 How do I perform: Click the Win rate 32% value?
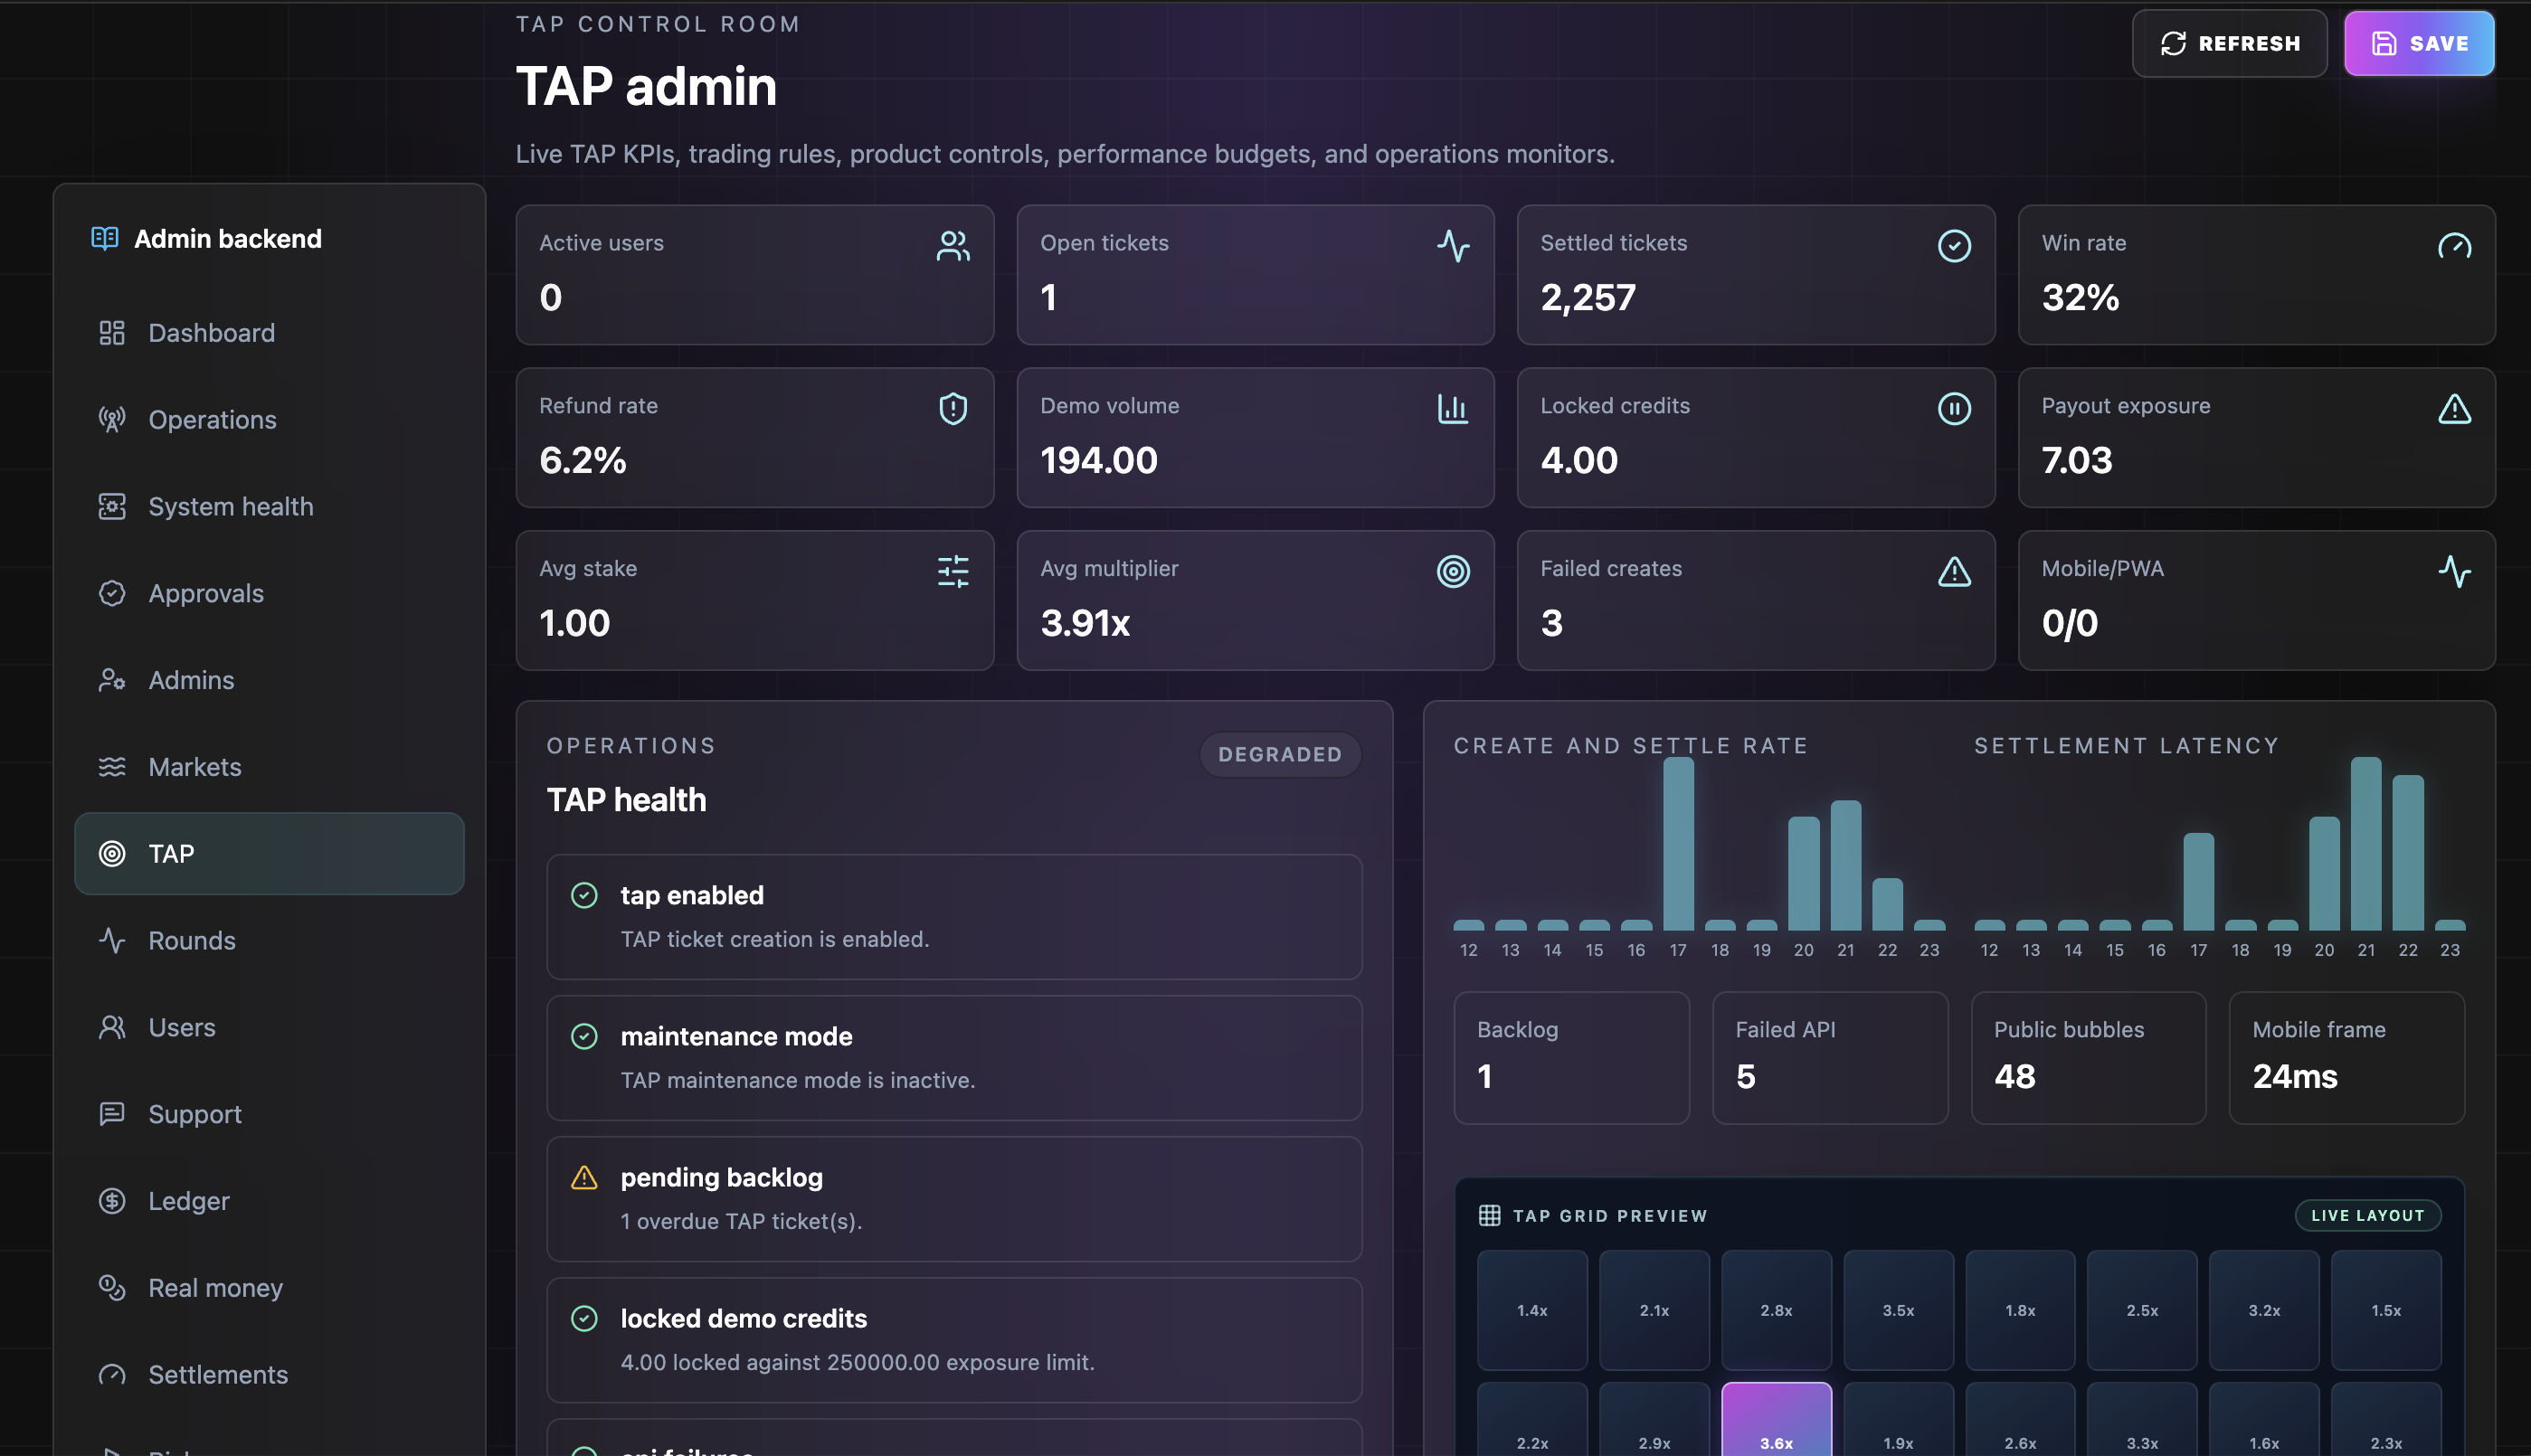pyautogui.click(x=2080, y=297)
